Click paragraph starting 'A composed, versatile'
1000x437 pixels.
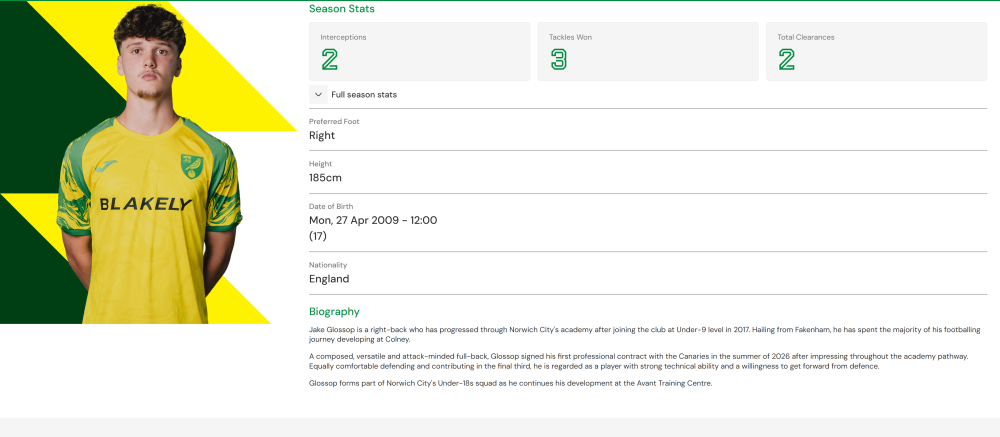click(x=639, y=361)
